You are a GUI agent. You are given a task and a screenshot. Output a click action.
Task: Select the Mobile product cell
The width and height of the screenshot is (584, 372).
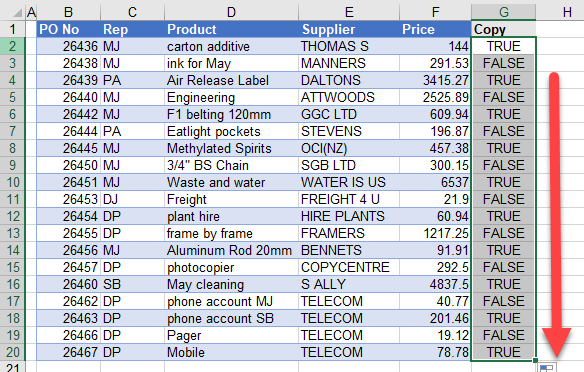[x=231, y=352]
